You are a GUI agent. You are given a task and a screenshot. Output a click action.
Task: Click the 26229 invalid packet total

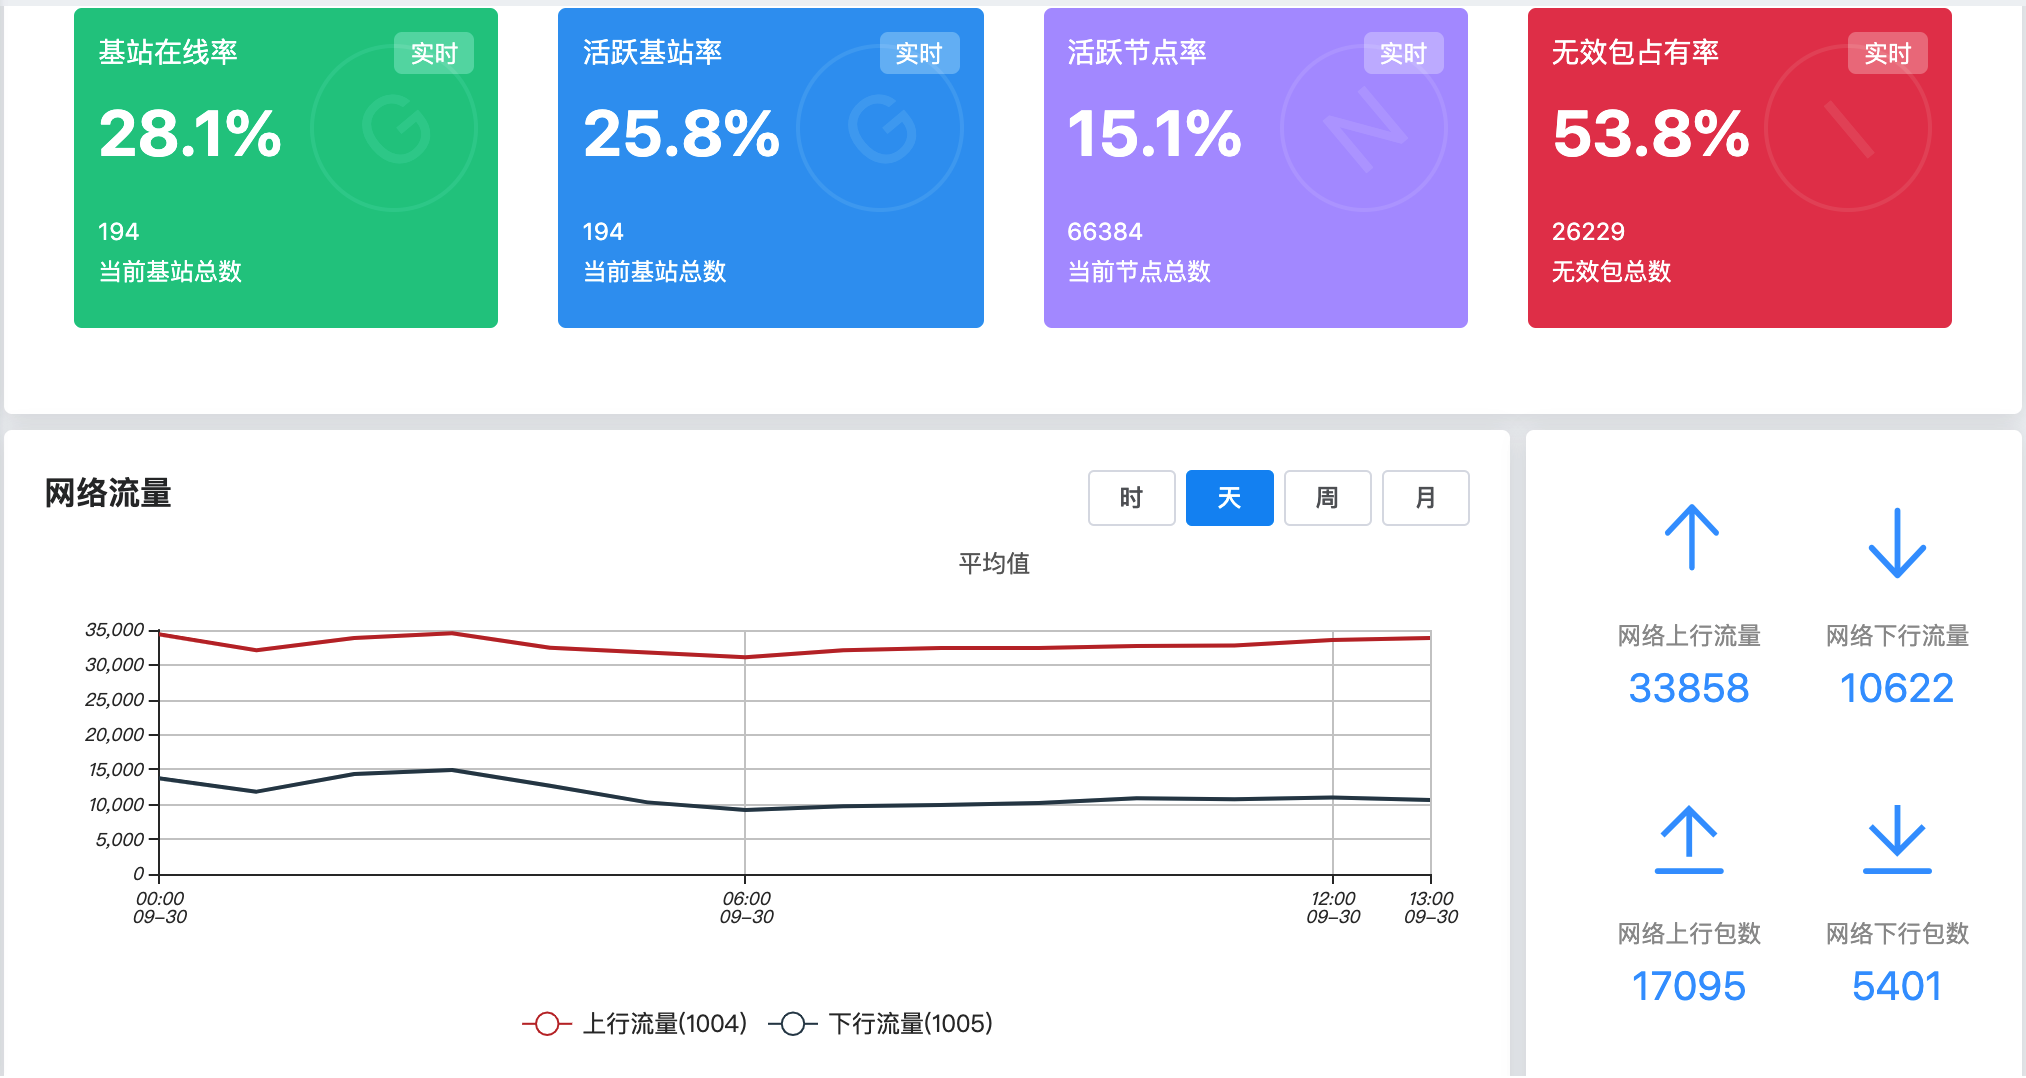coord(1588,232)
